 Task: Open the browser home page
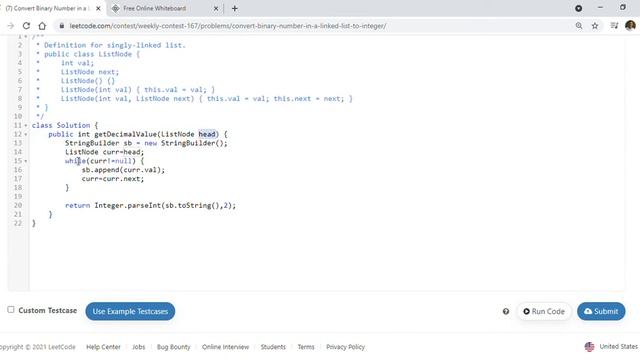coord(42,26)
